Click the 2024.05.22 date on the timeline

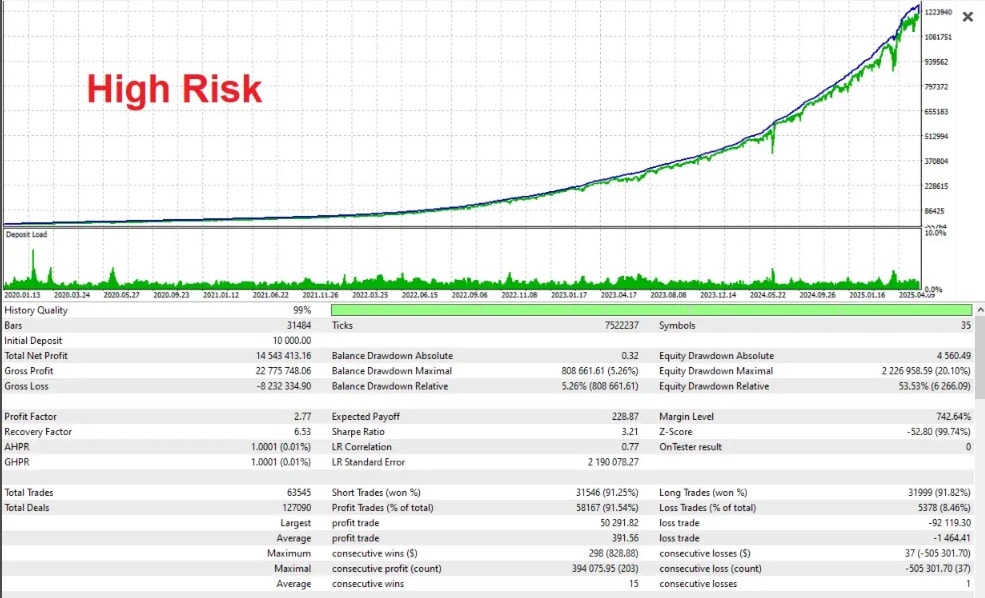click(768, 295)
